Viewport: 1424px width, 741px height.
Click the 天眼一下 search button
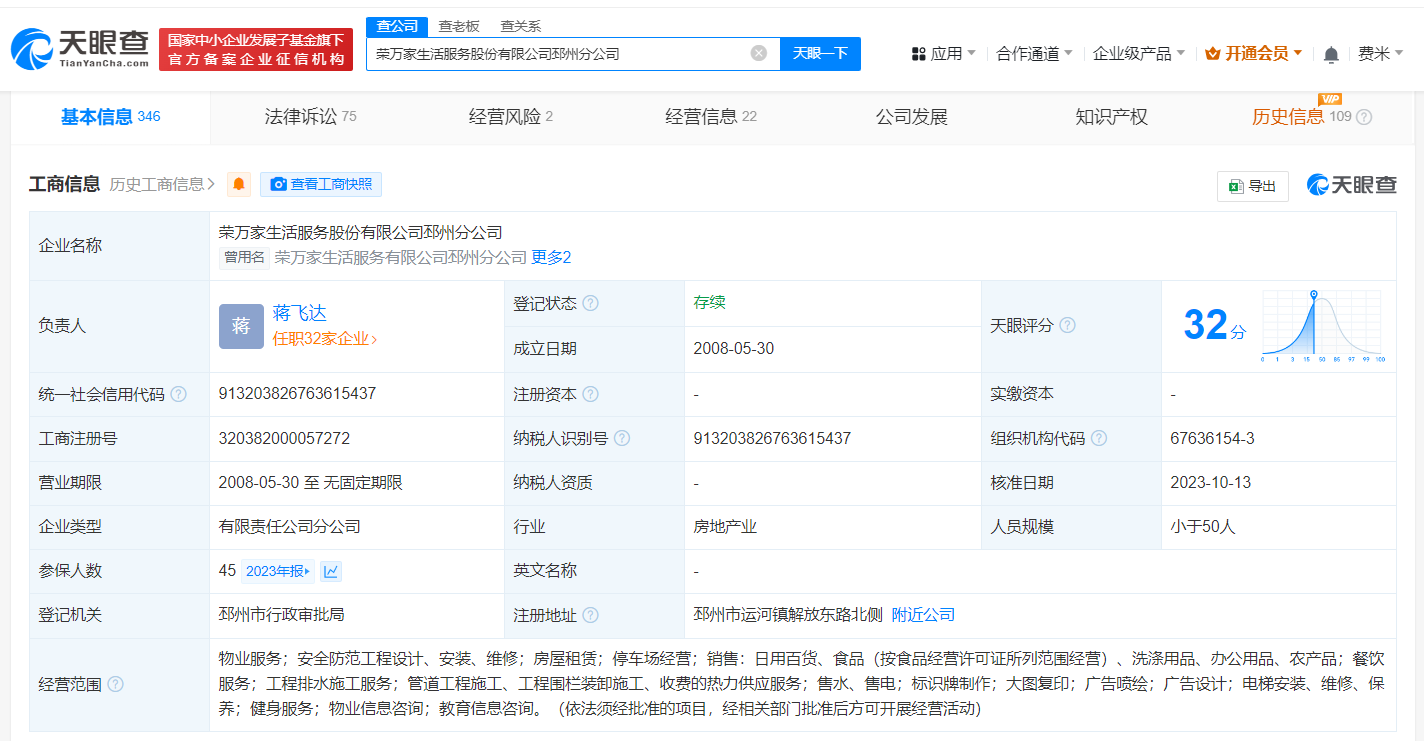[x=821, y=53]
